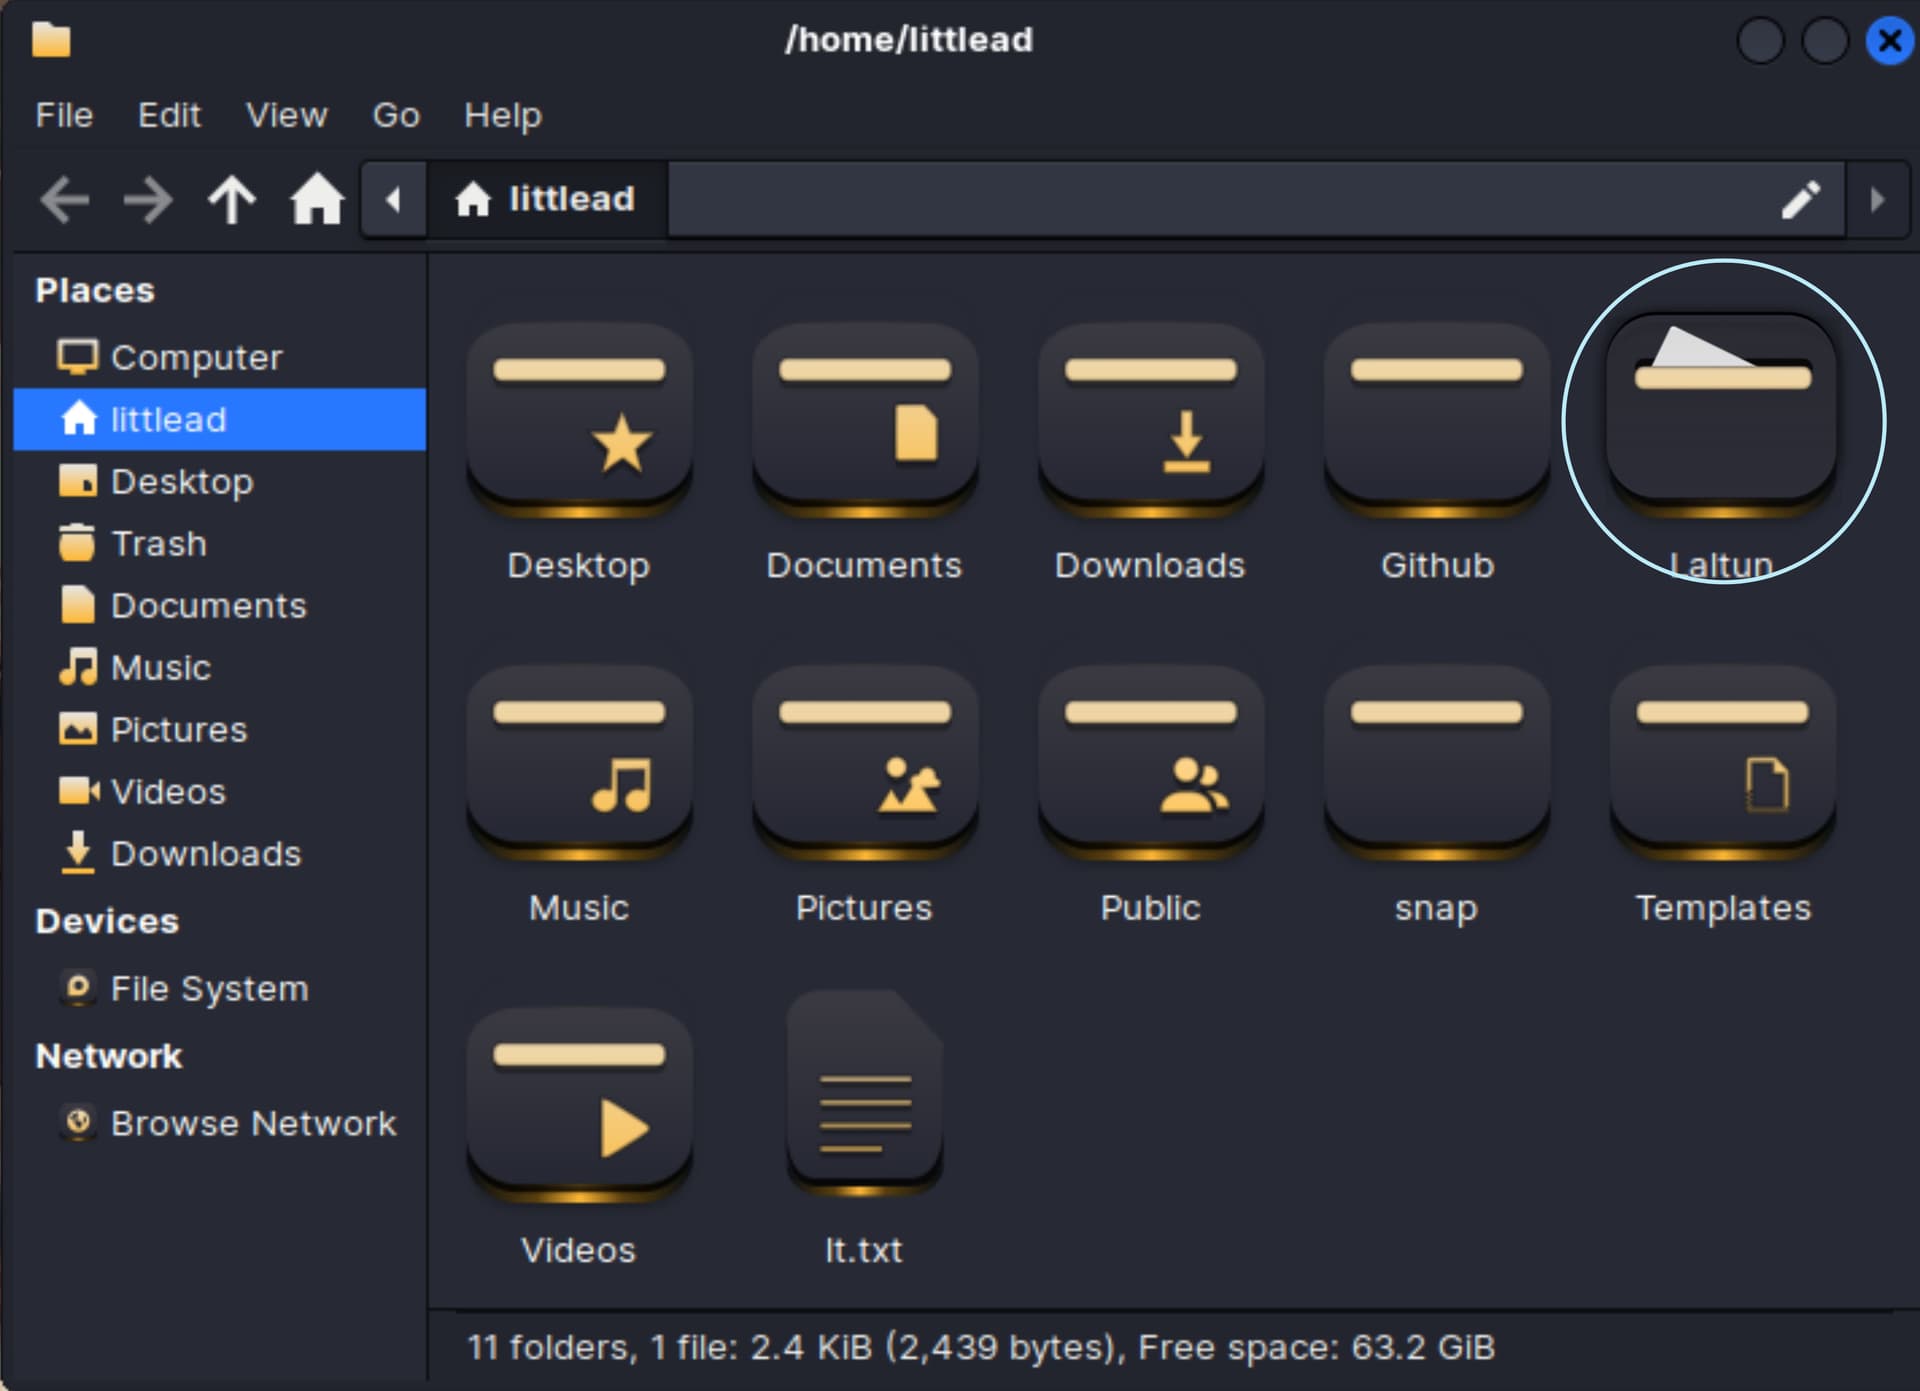
Task: Click the snap folder name label
Action: pos(1436,908)
